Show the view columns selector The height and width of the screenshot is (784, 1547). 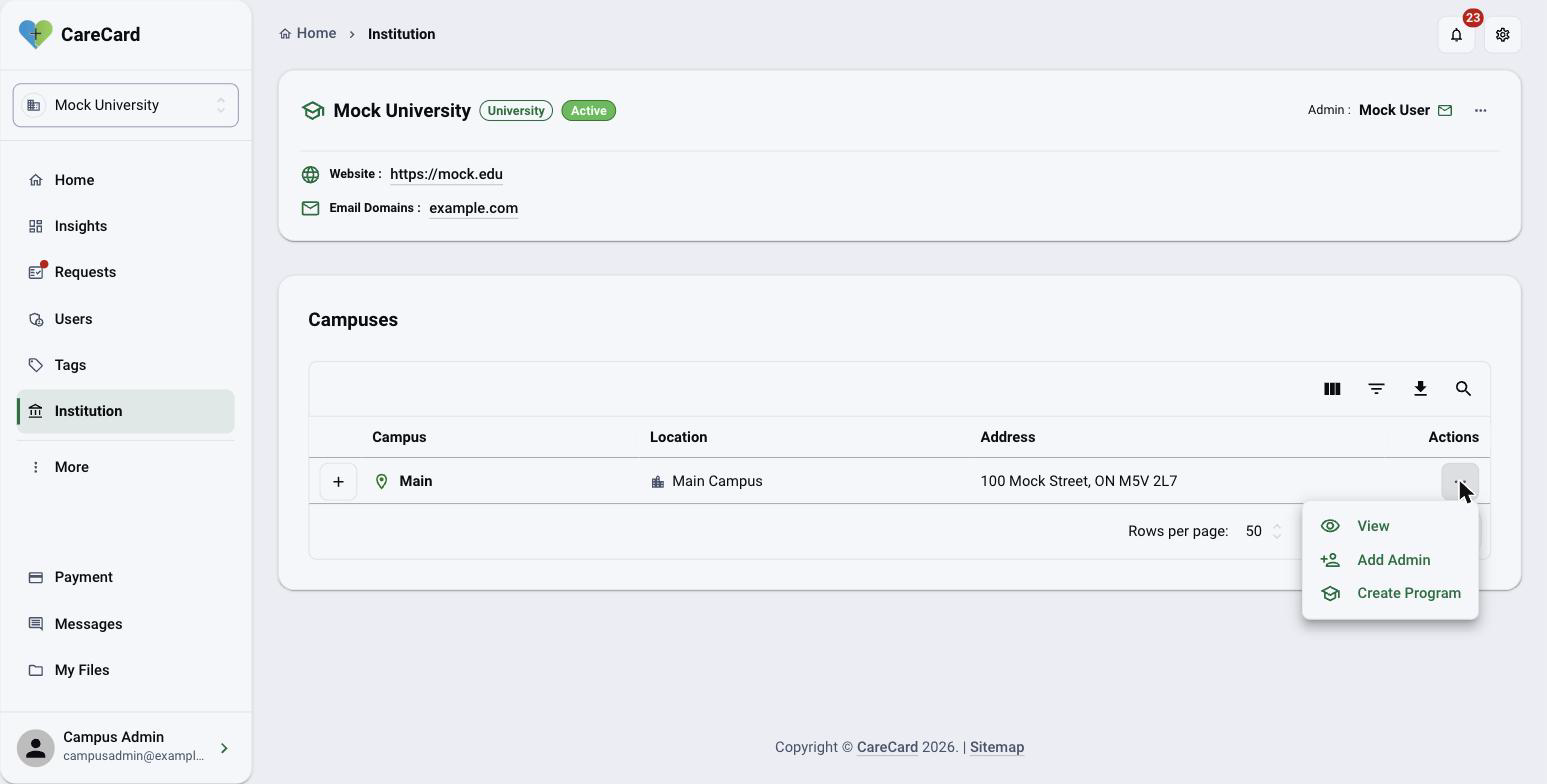point(1332,389)
